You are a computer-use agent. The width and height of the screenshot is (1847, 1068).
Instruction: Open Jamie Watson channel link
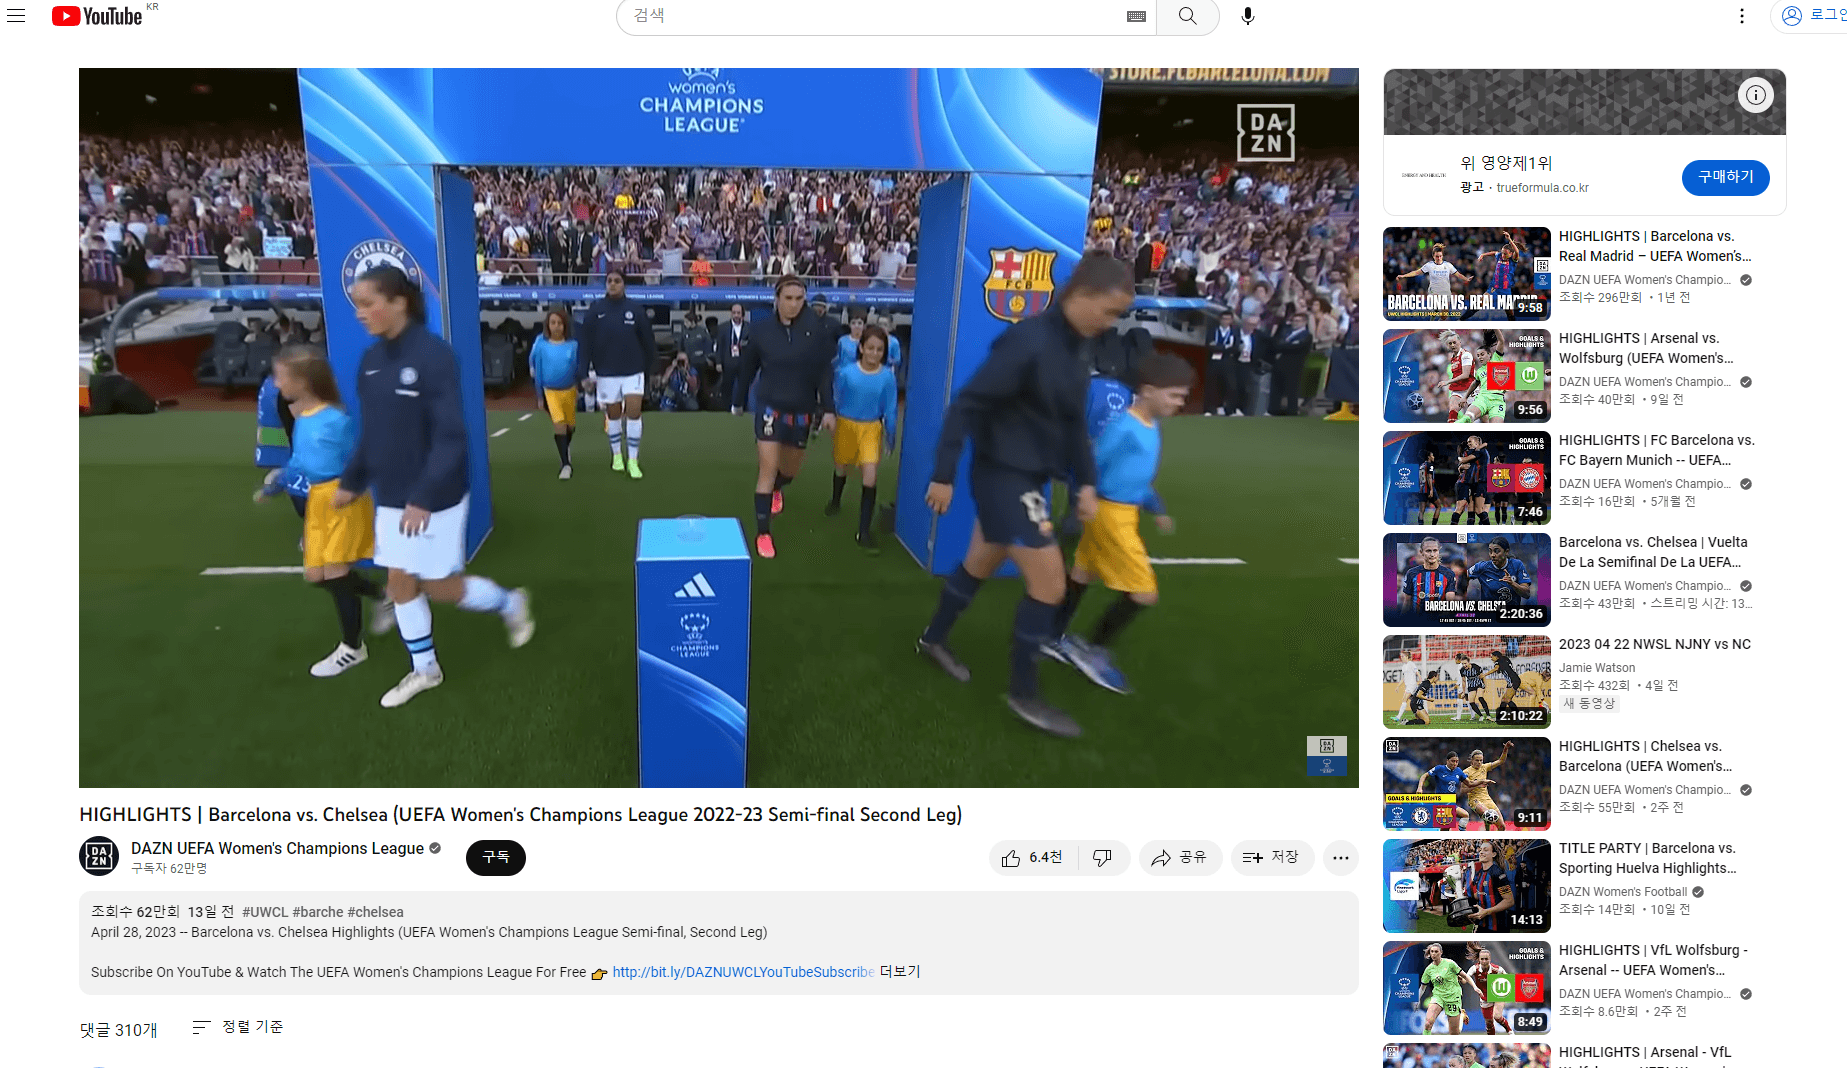[1597, 668]
